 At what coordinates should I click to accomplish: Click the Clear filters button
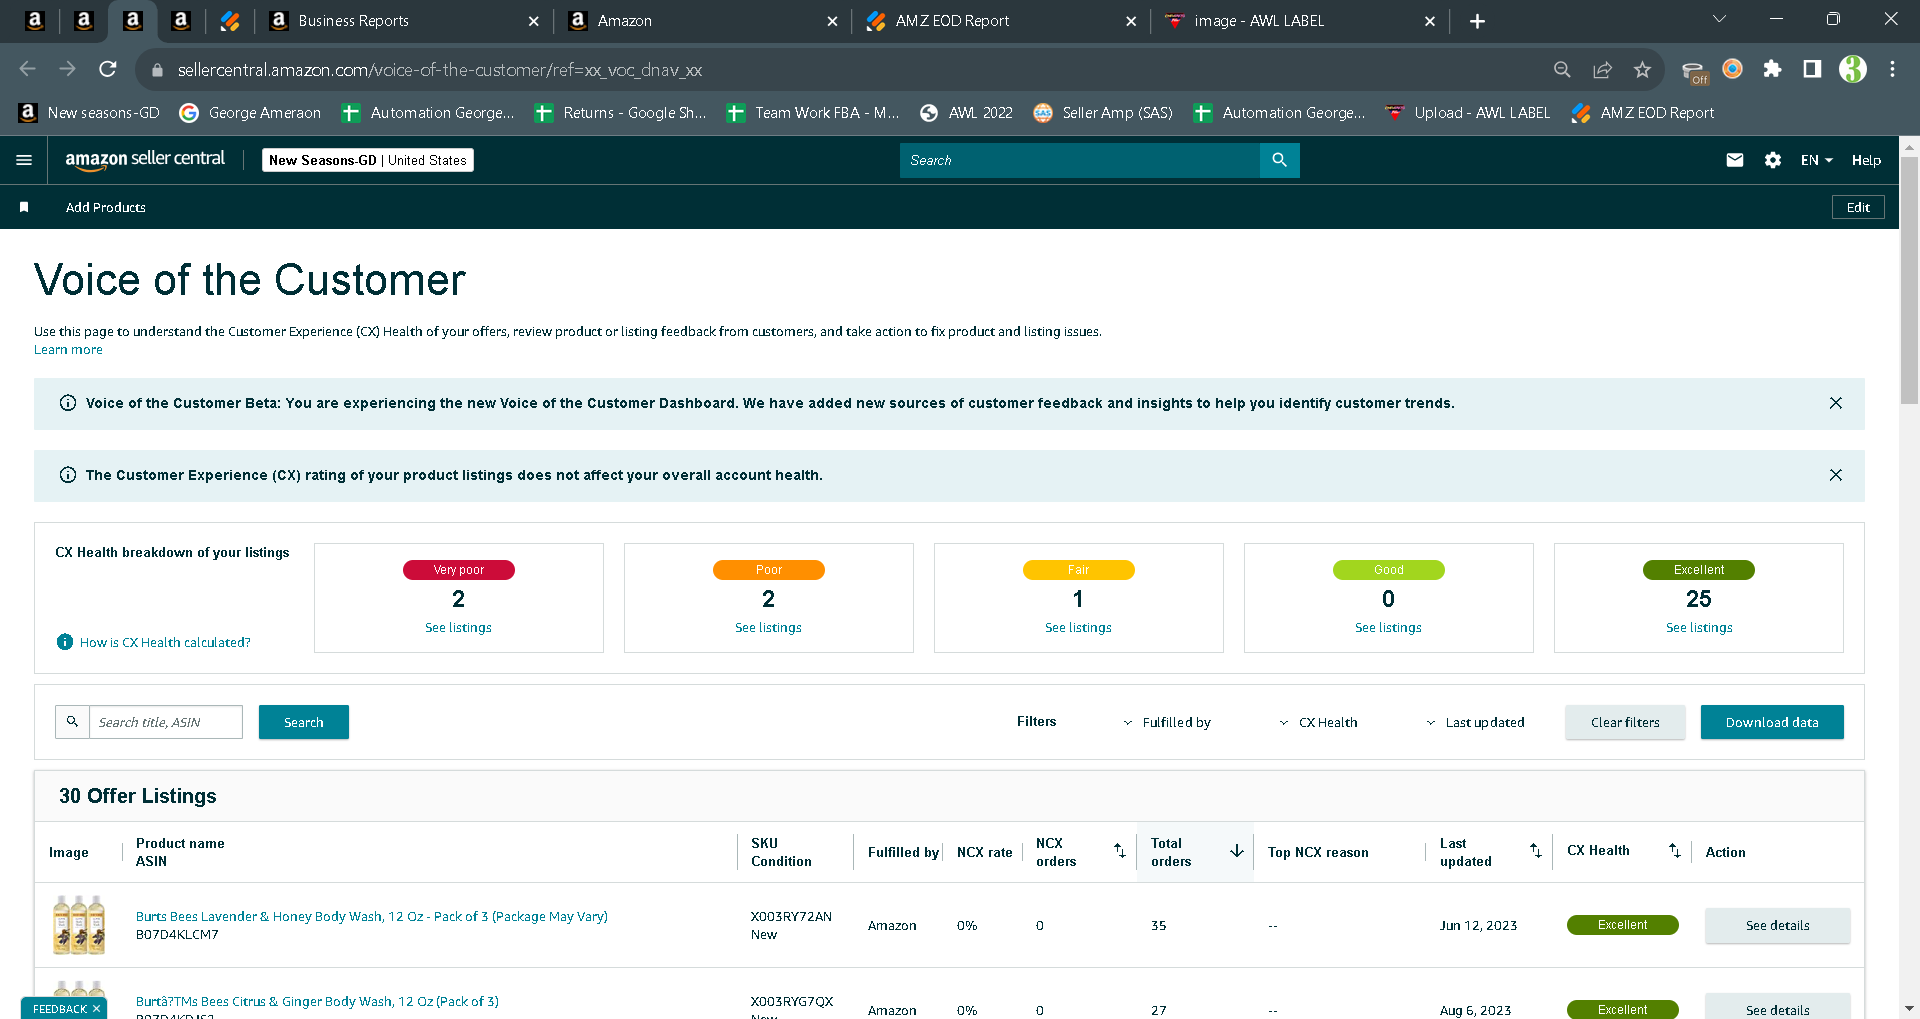(x=1625, y=722)
